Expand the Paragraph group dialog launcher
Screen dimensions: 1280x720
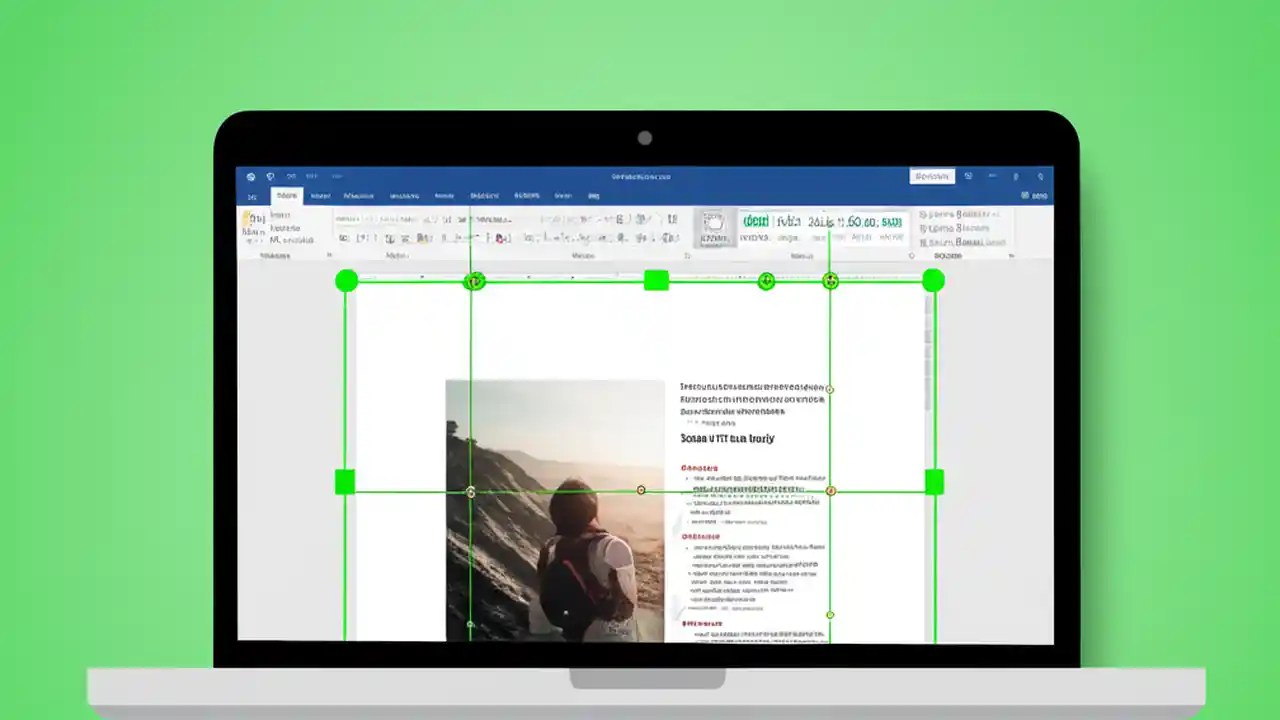pos(688,256)
